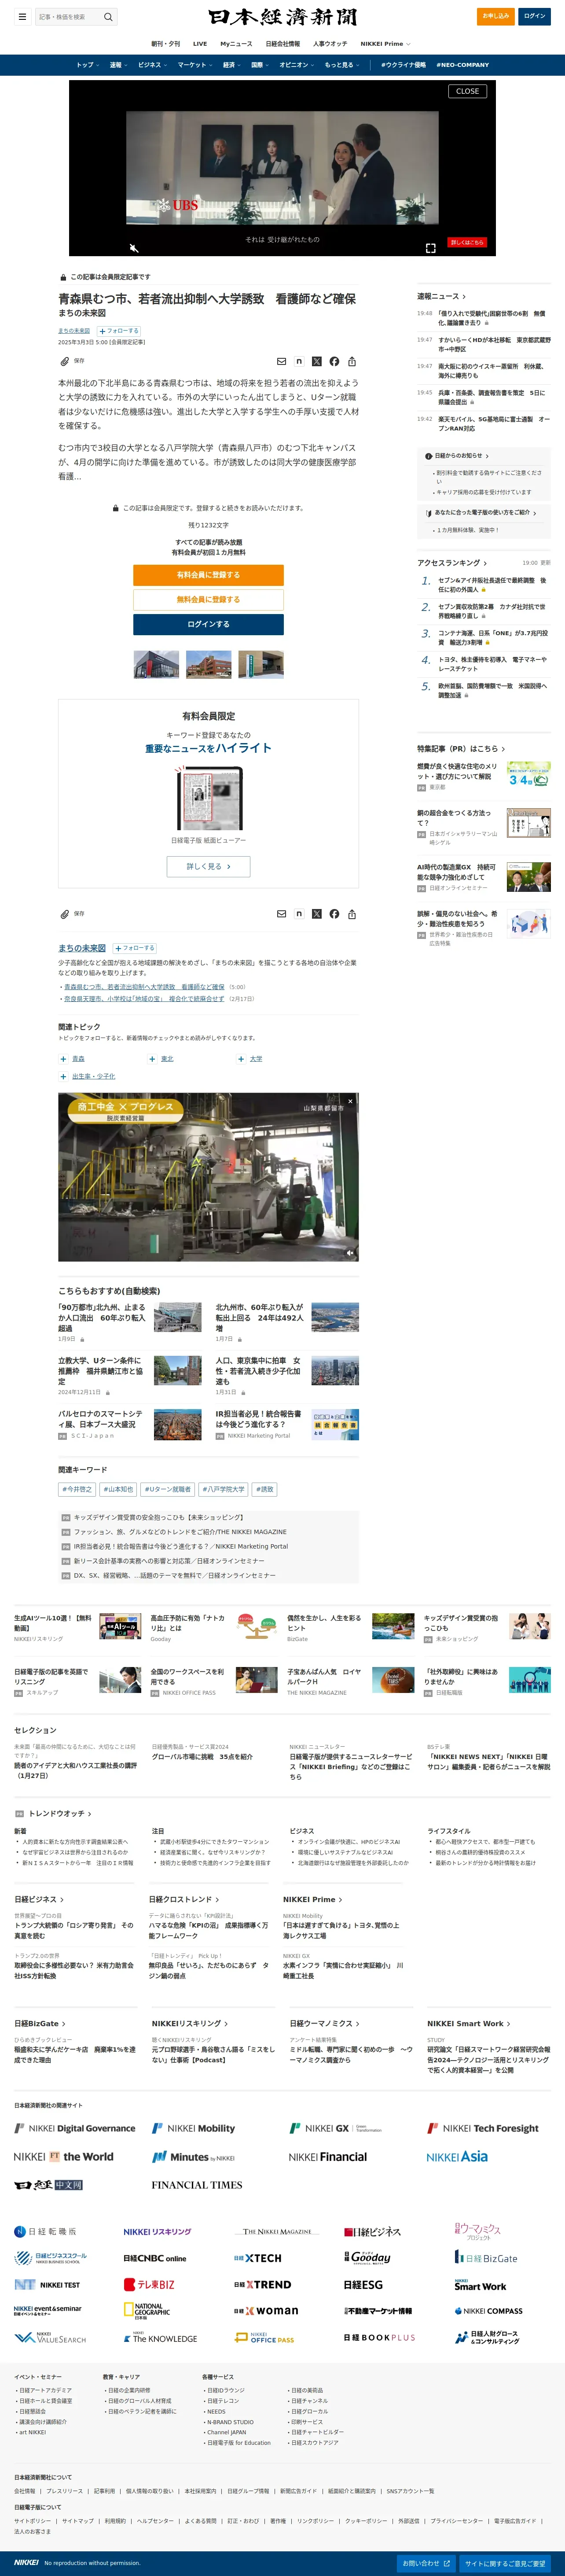Follow the 青森 topic with plus icon
Image resolution: width=565 pixels, height=2576 pixels.
point(63,1059)
